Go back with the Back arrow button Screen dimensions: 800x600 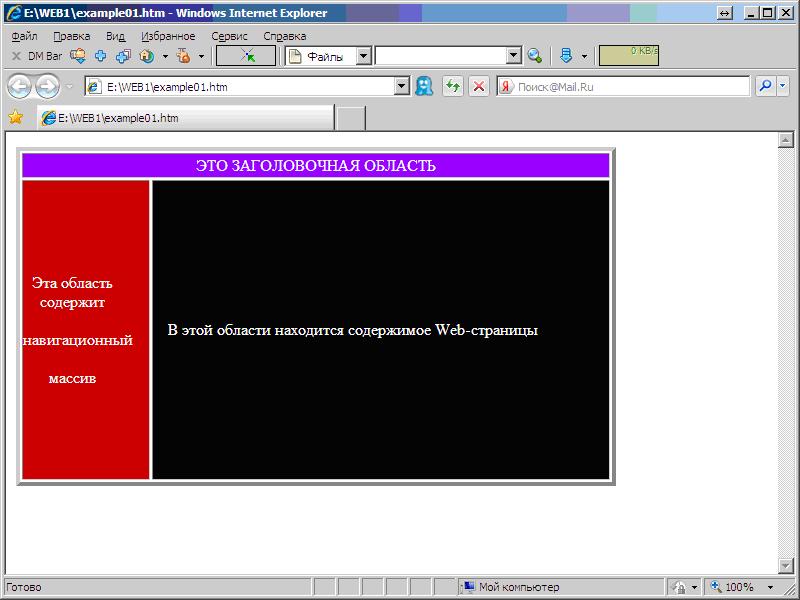[19, 86]
